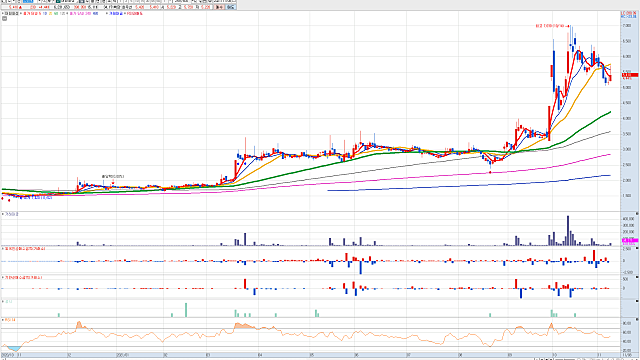The image size is (640, 360).
Task: Select the yellow 20-period moving average legend
Action: pos(51,13)
